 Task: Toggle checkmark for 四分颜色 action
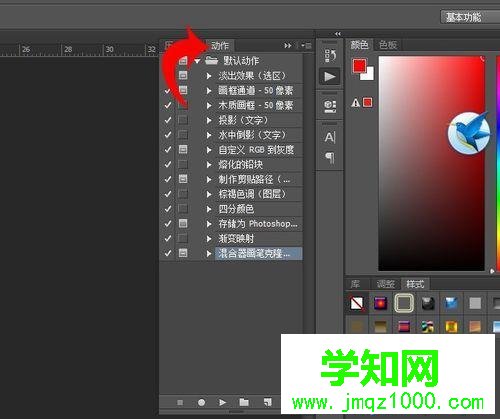point(168,209)
